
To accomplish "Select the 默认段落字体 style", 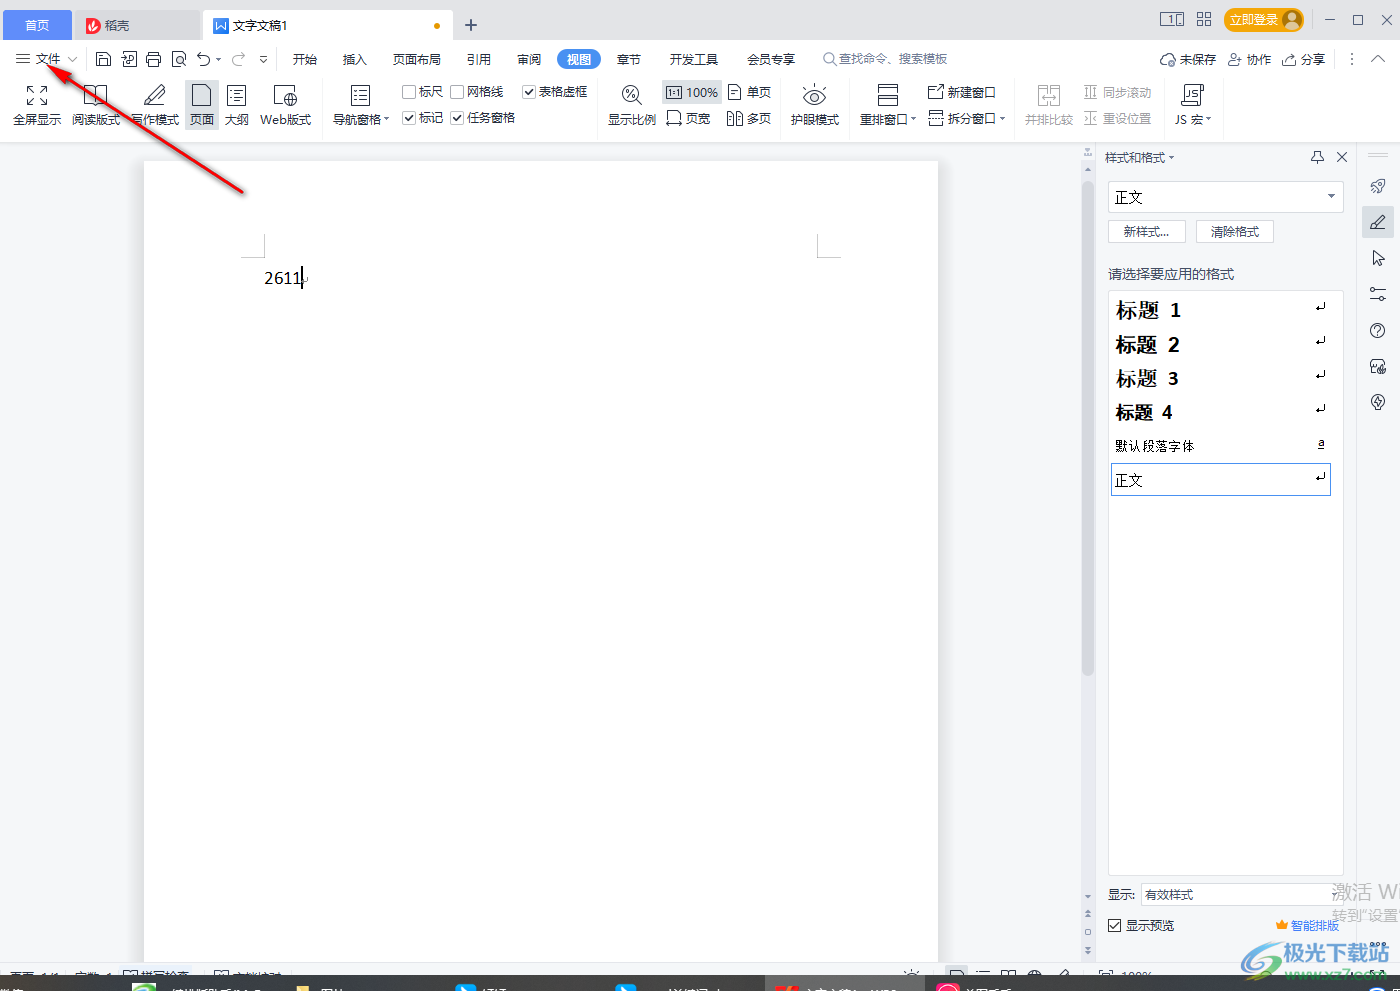I will tap(1221, 446).
